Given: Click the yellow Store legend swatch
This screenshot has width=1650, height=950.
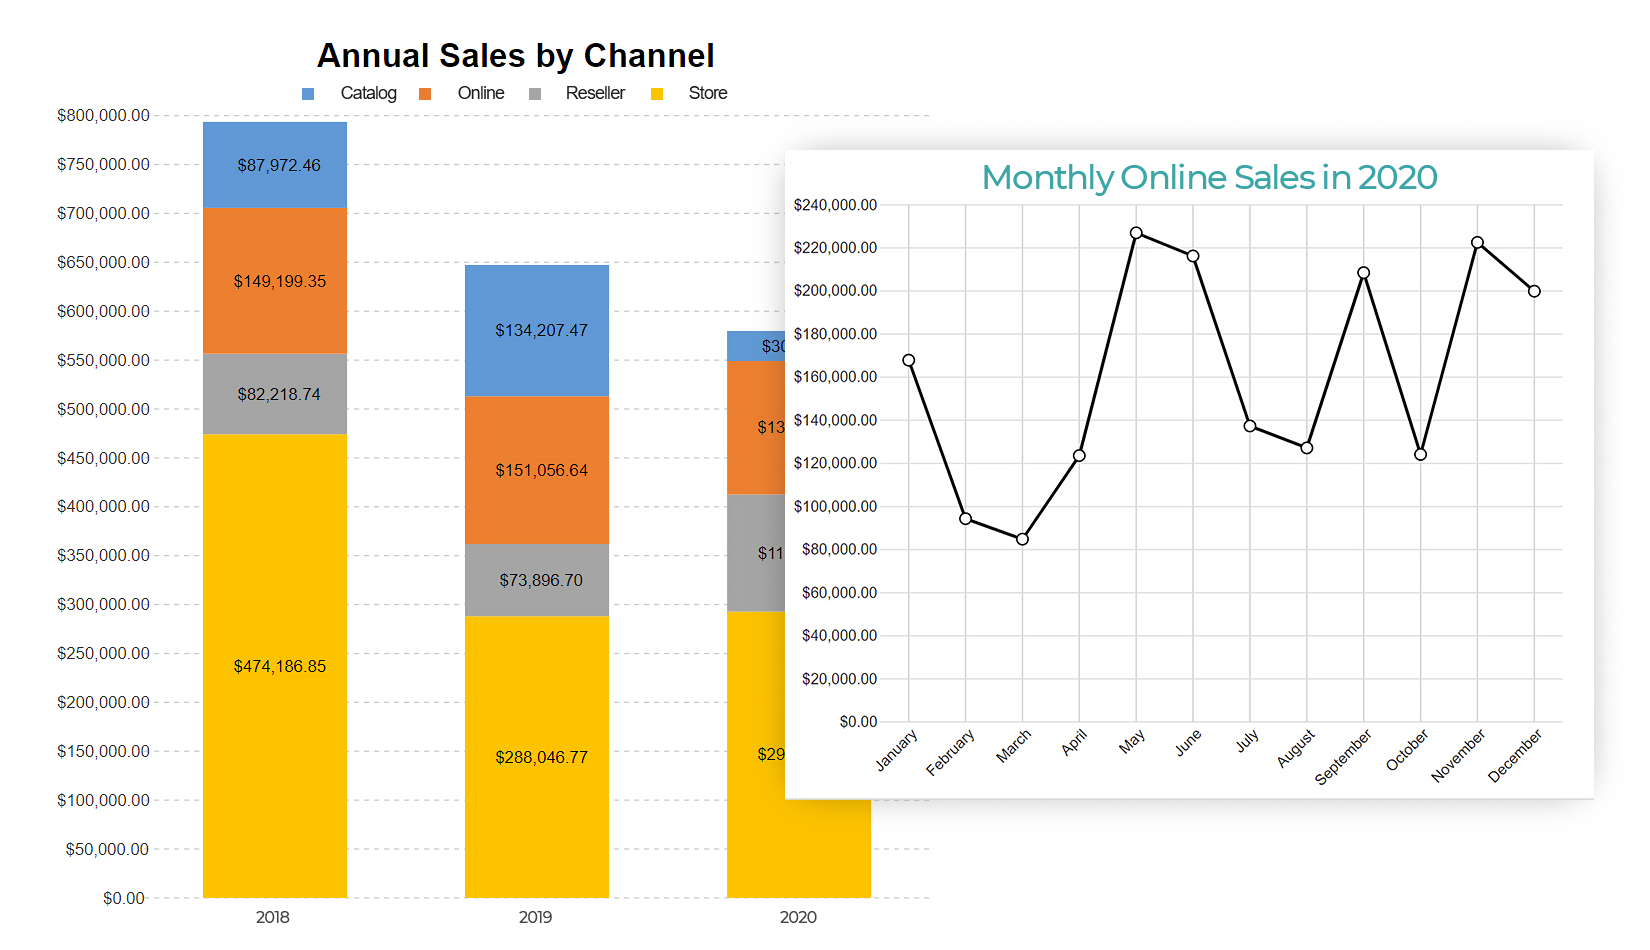Looking at the screenshot, I should click(x=657, y=94).
